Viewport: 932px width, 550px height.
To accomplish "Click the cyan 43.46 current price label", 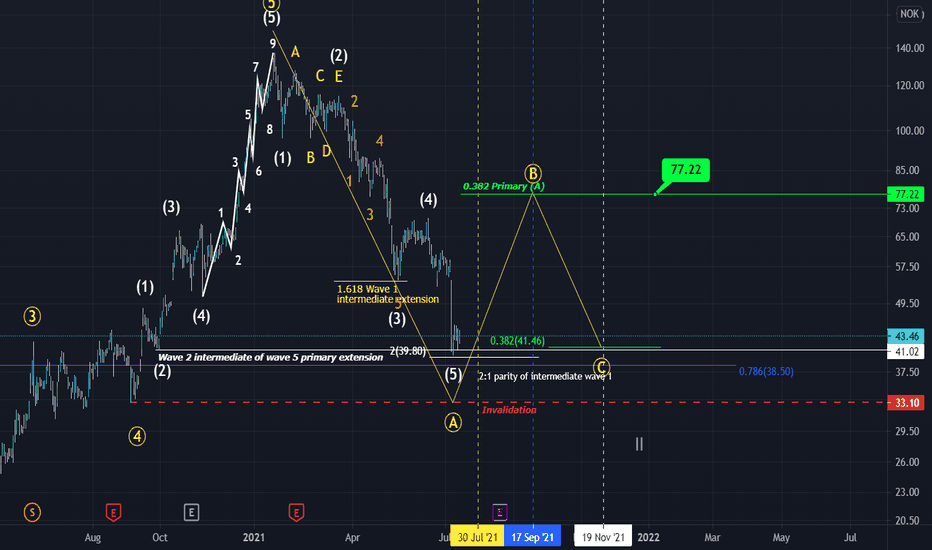I will (x=906, y=336).
